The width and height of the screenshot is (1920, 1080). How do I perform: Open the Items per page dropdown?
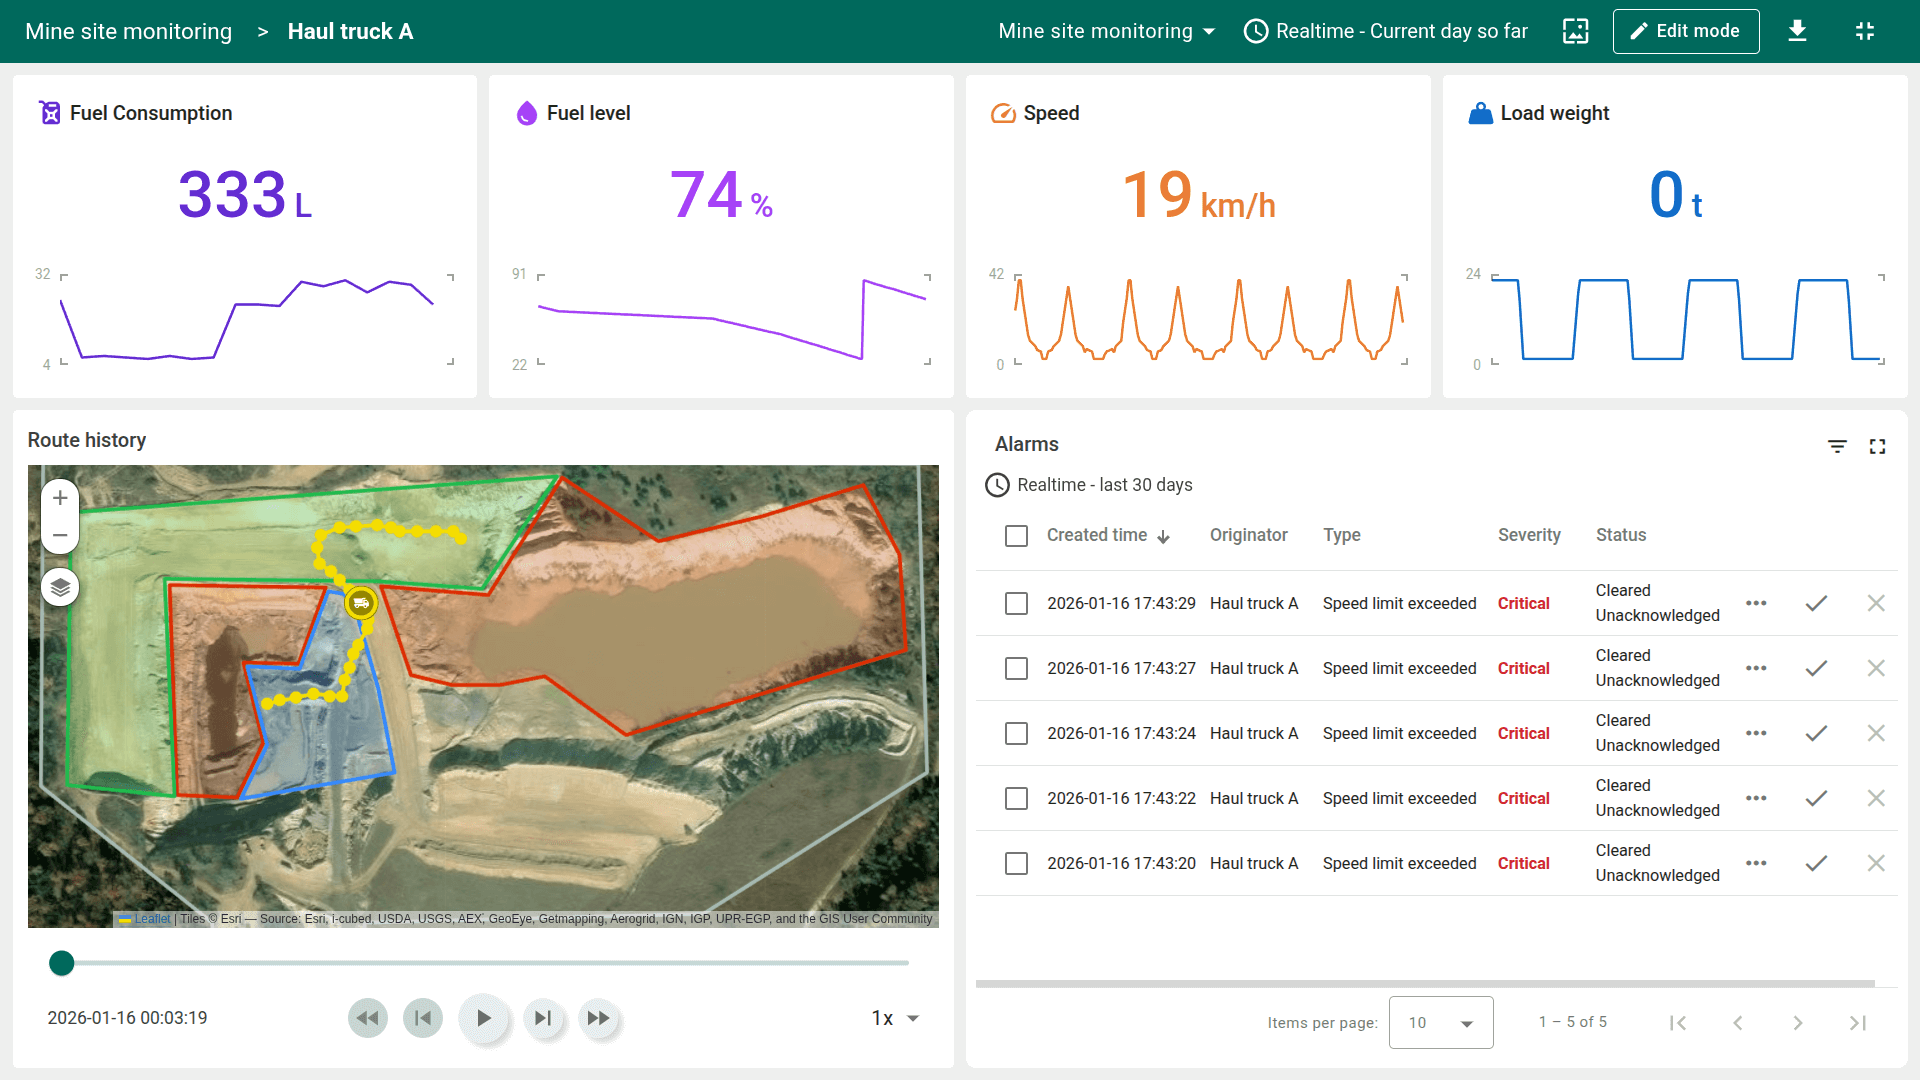(x=1440, y=1022)
